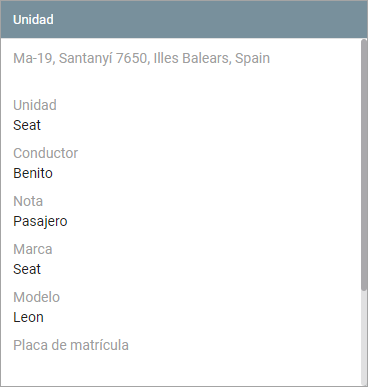This screenshot has height=387, width=368.
Task: Click the Illes Balears, Spain address portion
Action: tap(211, 58)
